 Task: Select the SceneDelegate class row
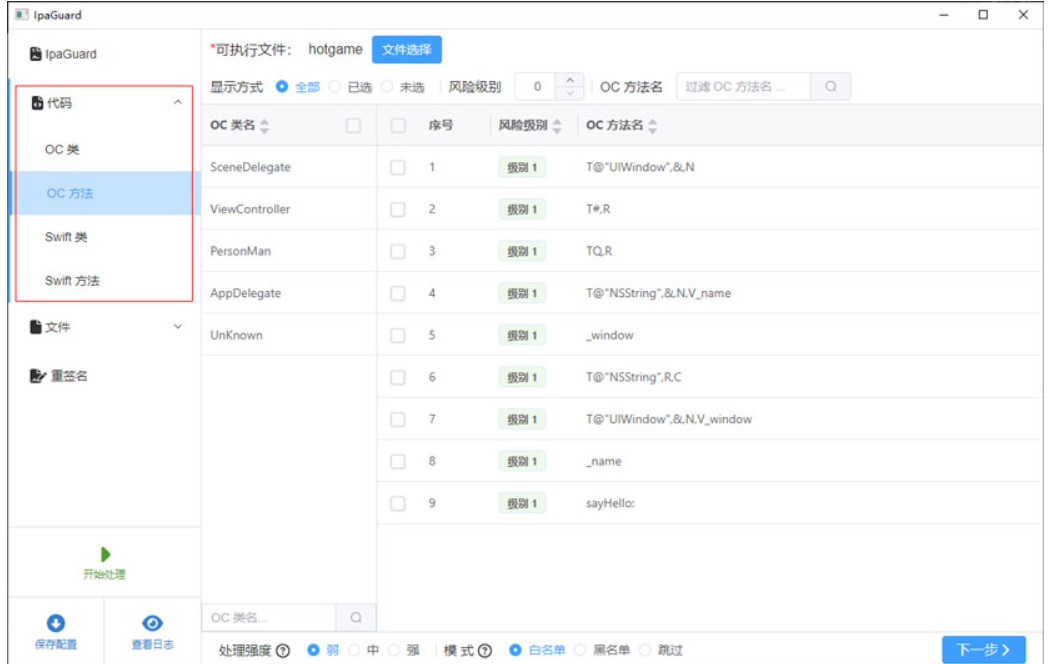pyautogui.click(x=289, y=167)
